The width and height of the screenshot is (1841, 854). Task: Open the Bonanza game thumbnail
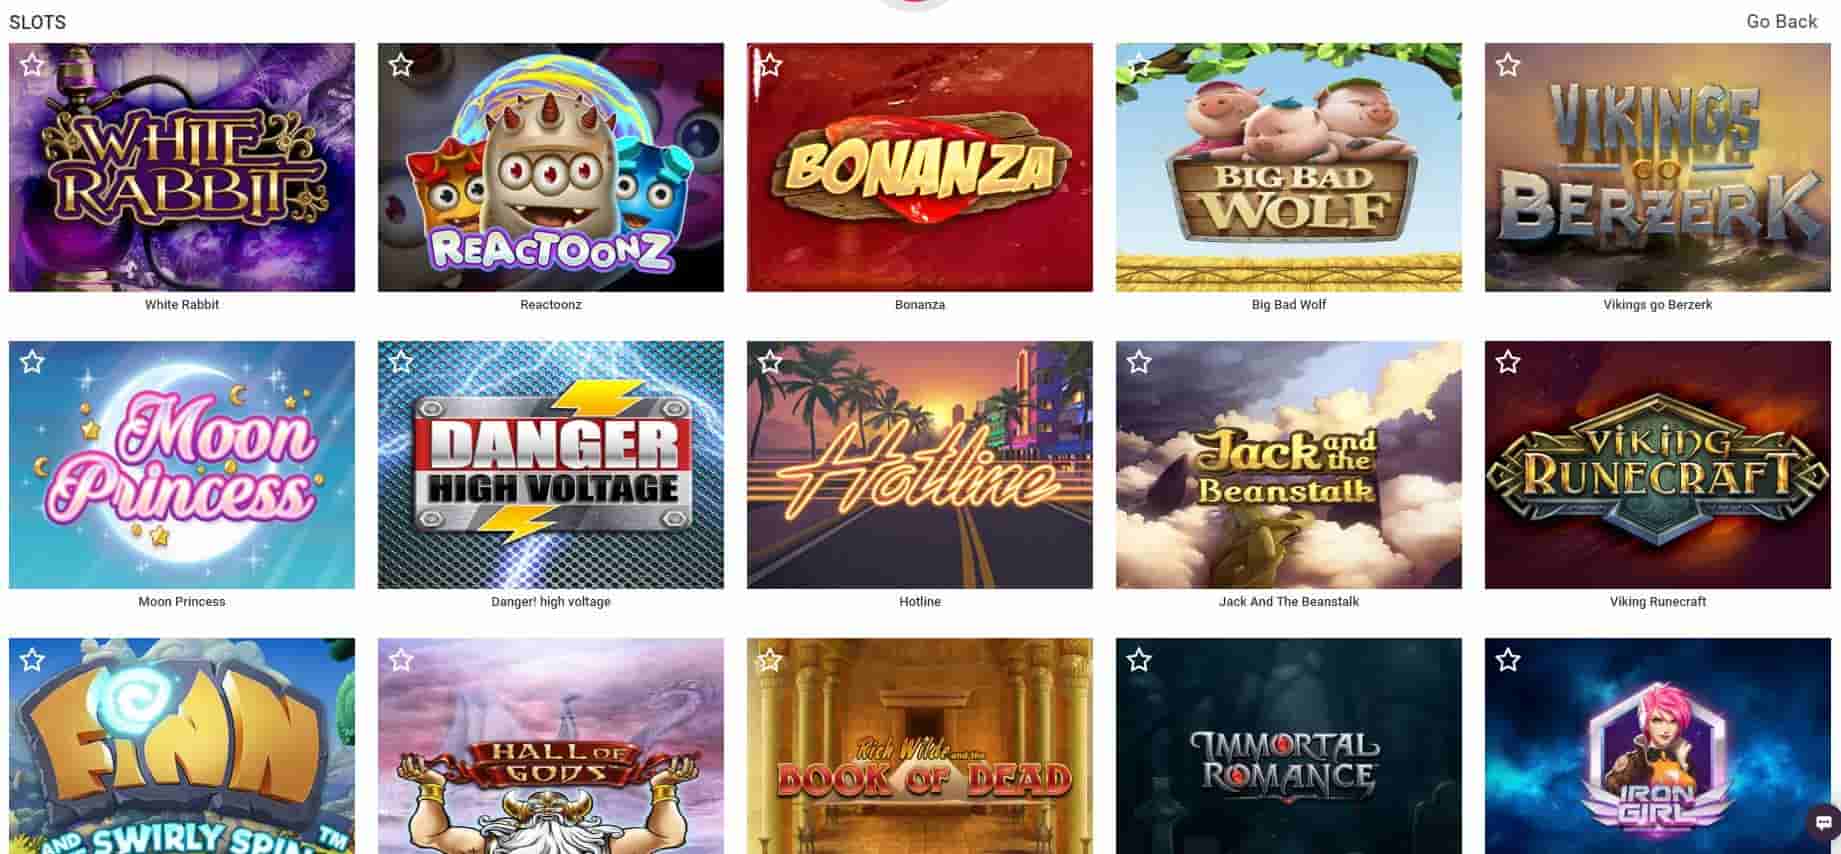point(919,167)
